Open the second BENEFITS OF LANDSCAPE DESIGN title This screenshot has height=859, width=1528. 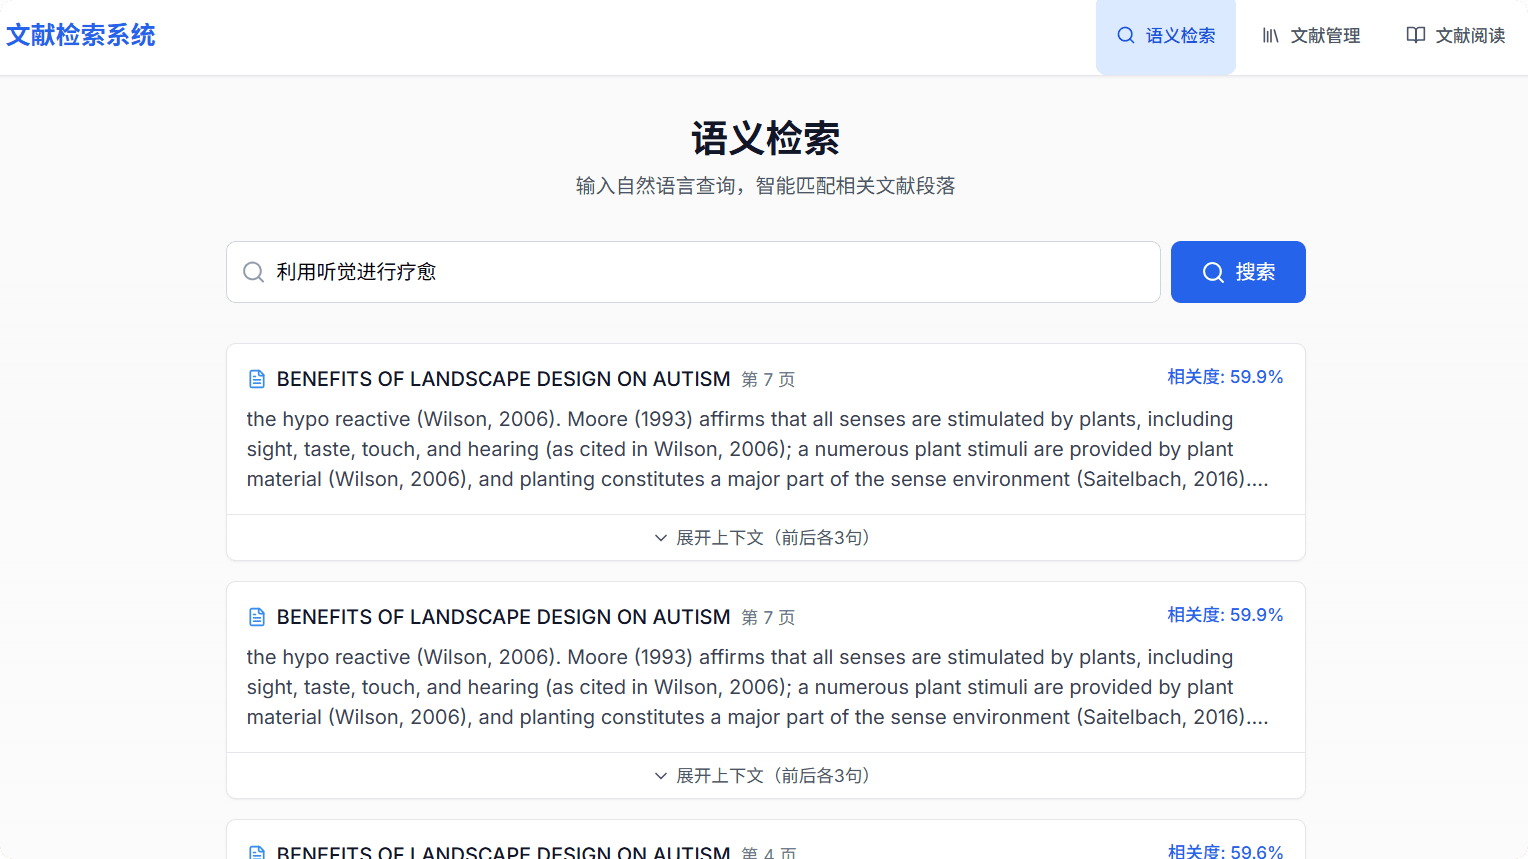(x=503, y=617)
